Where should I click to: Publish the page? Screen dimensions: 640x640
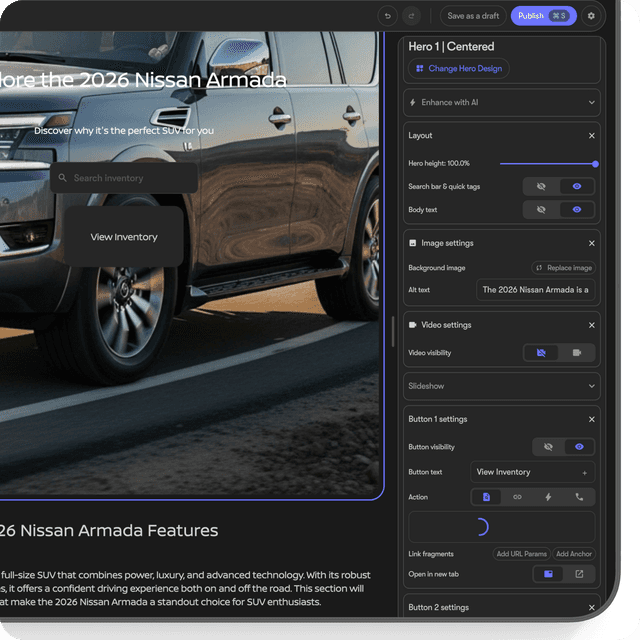click(543, 16)
